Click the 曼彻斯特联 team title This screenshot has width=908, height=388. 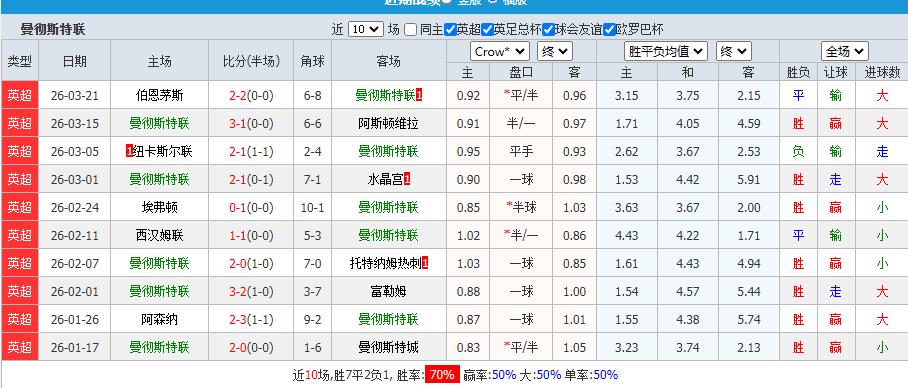[x=53, y=30]
